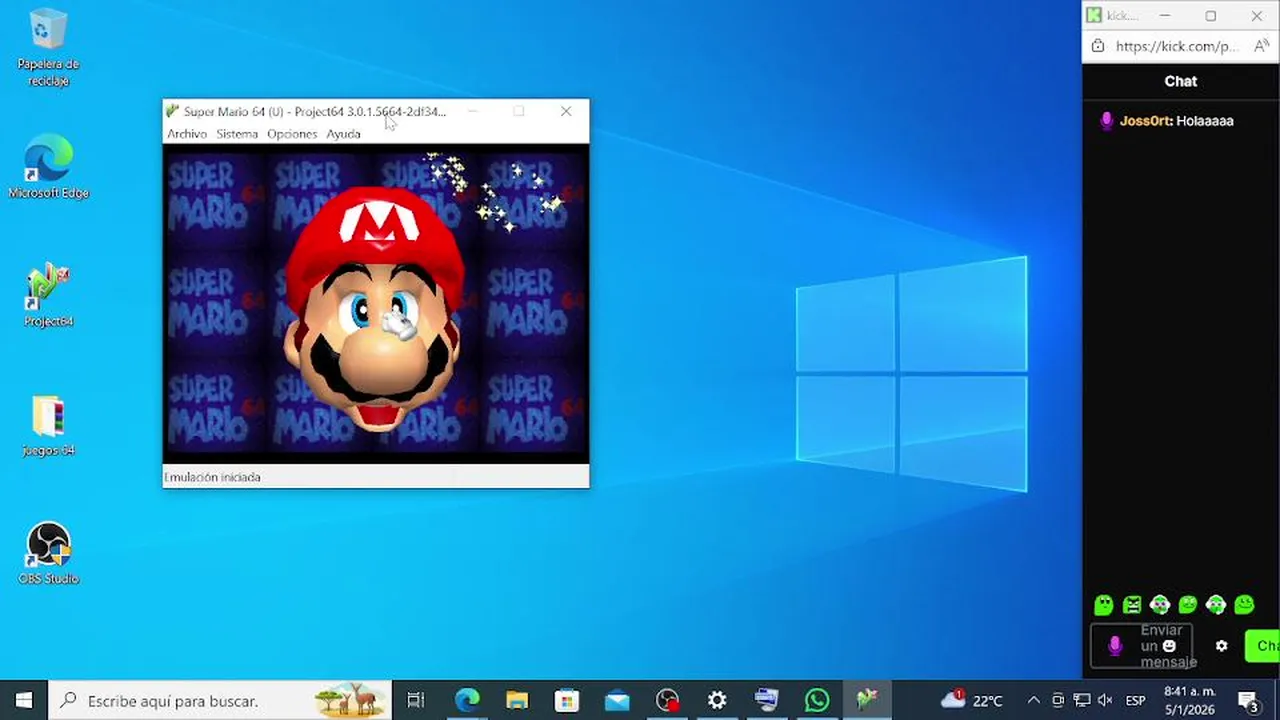Click the ESP language indicator
The image size is (1280, 720).
1136,700
